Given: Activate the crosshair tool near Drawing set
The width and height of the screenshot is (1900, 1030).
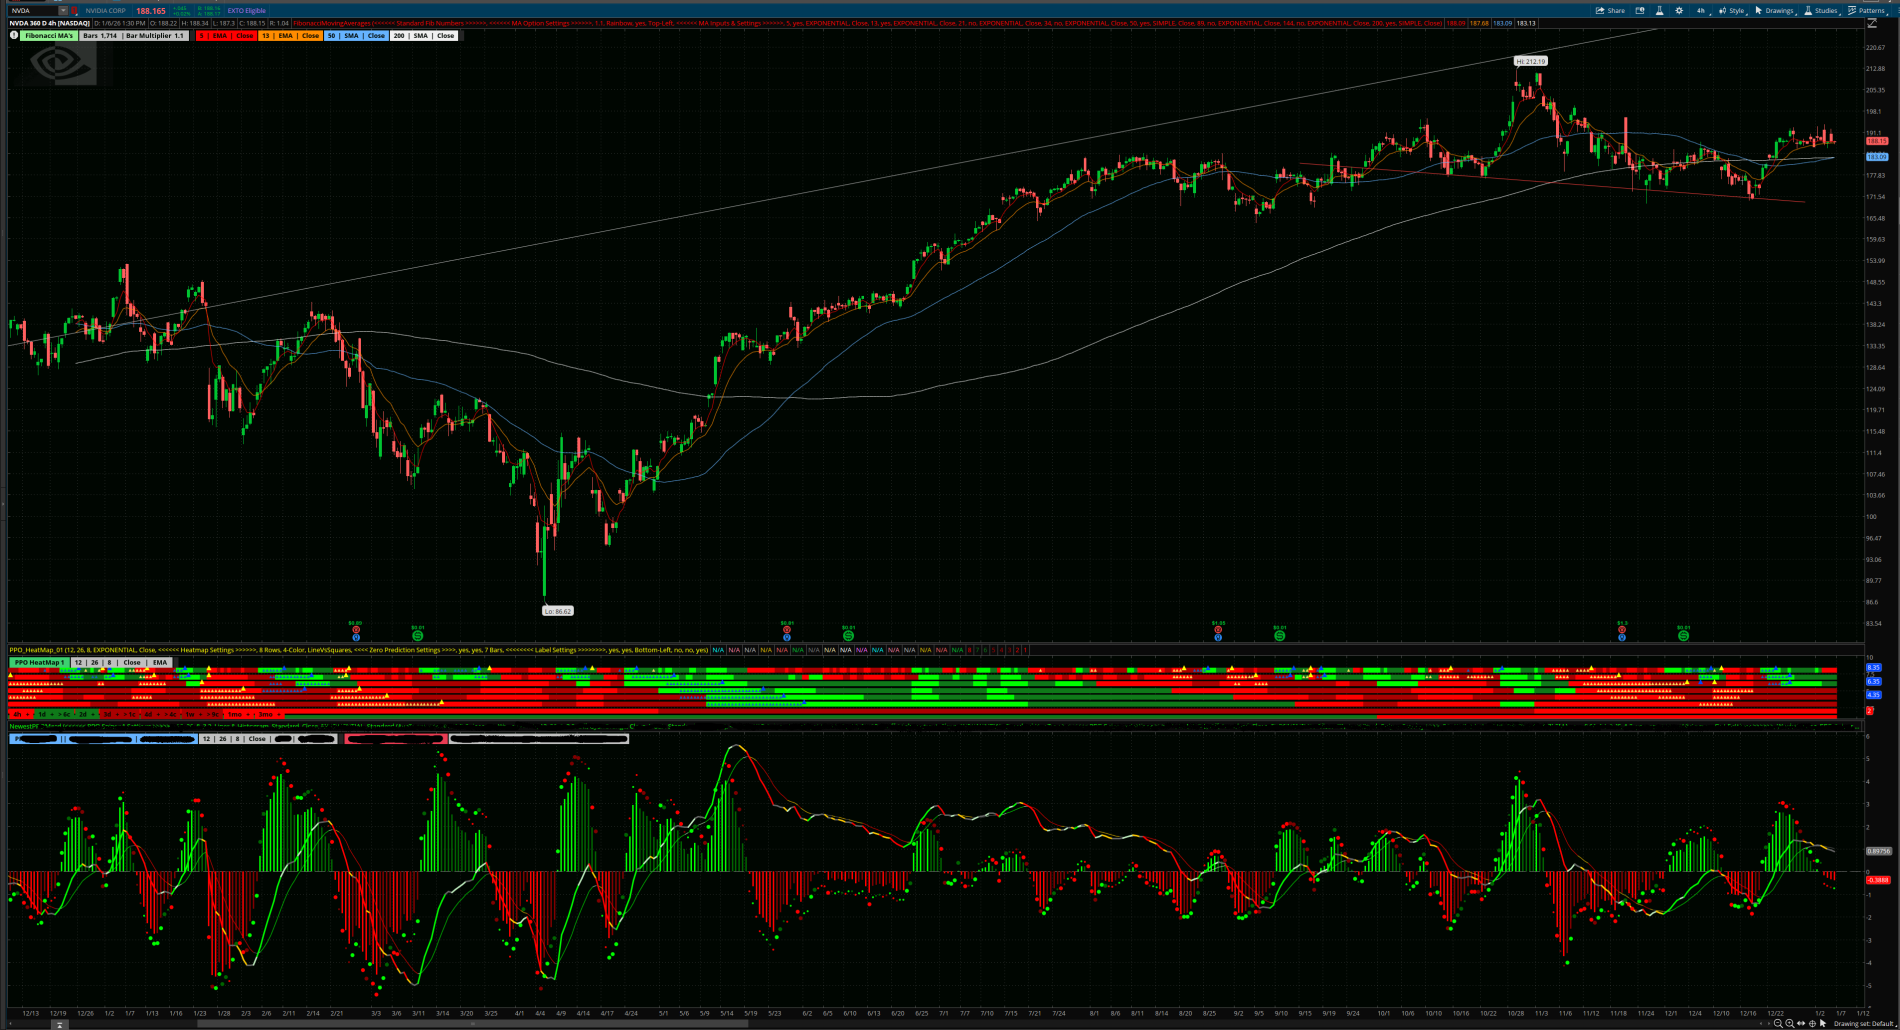Looking at the screenshot, I should [1812, 1023].
